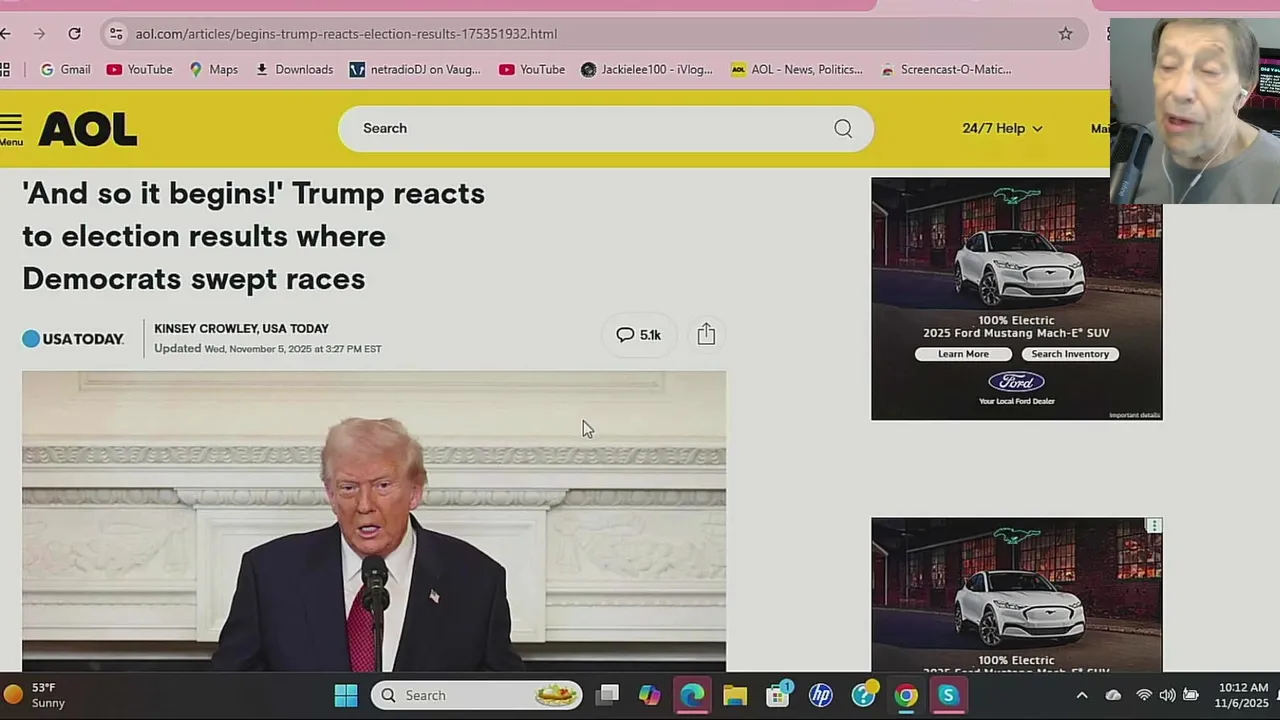Click the magnifier icon in AOL search
1280x720 pixels.
click(843, 128)
